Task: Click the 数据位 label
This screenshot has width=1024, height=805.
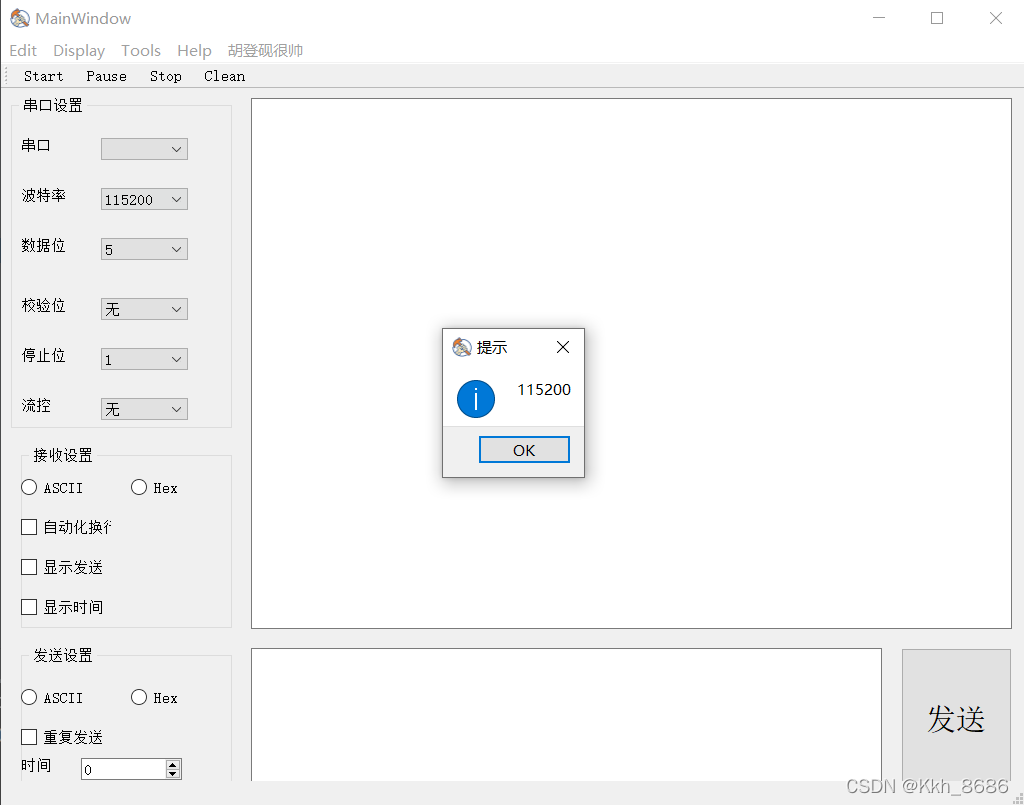Action: coord(44,245)
